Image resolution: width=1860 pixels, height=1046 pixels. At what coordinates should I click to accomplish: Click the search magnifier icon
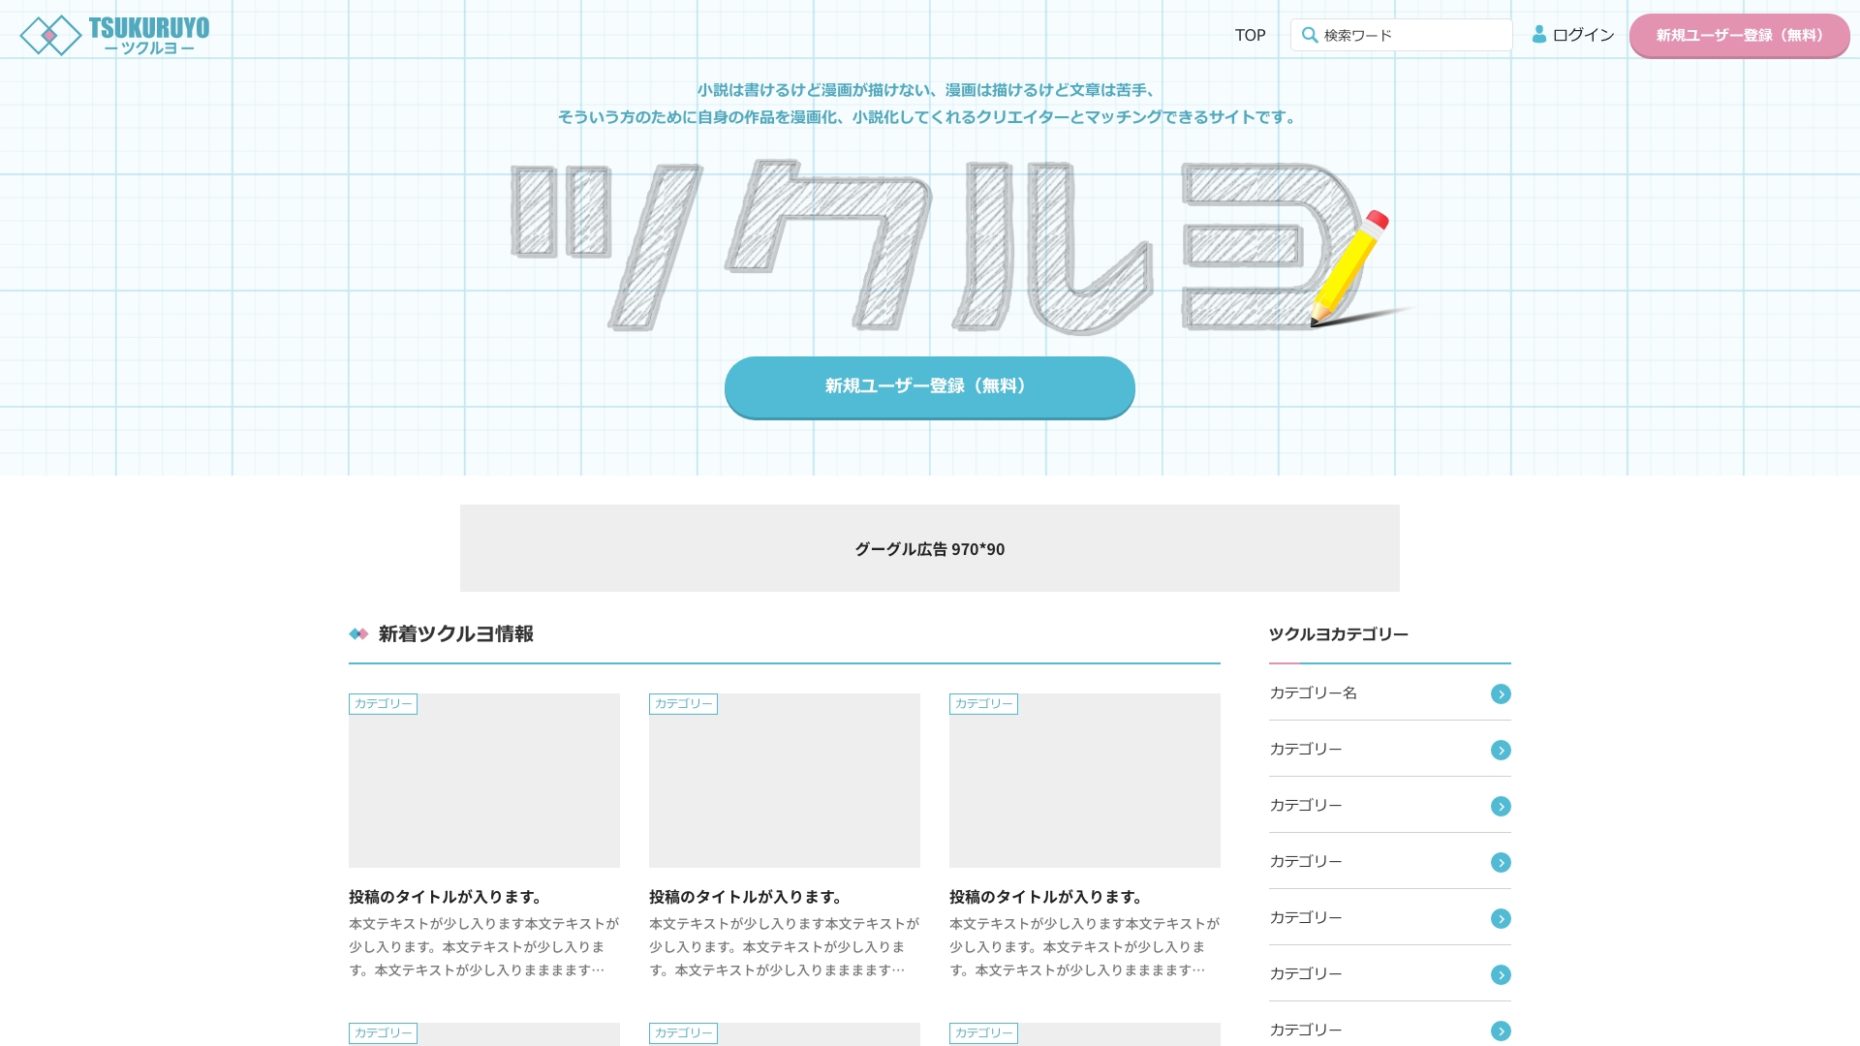tap(1309, 35)
